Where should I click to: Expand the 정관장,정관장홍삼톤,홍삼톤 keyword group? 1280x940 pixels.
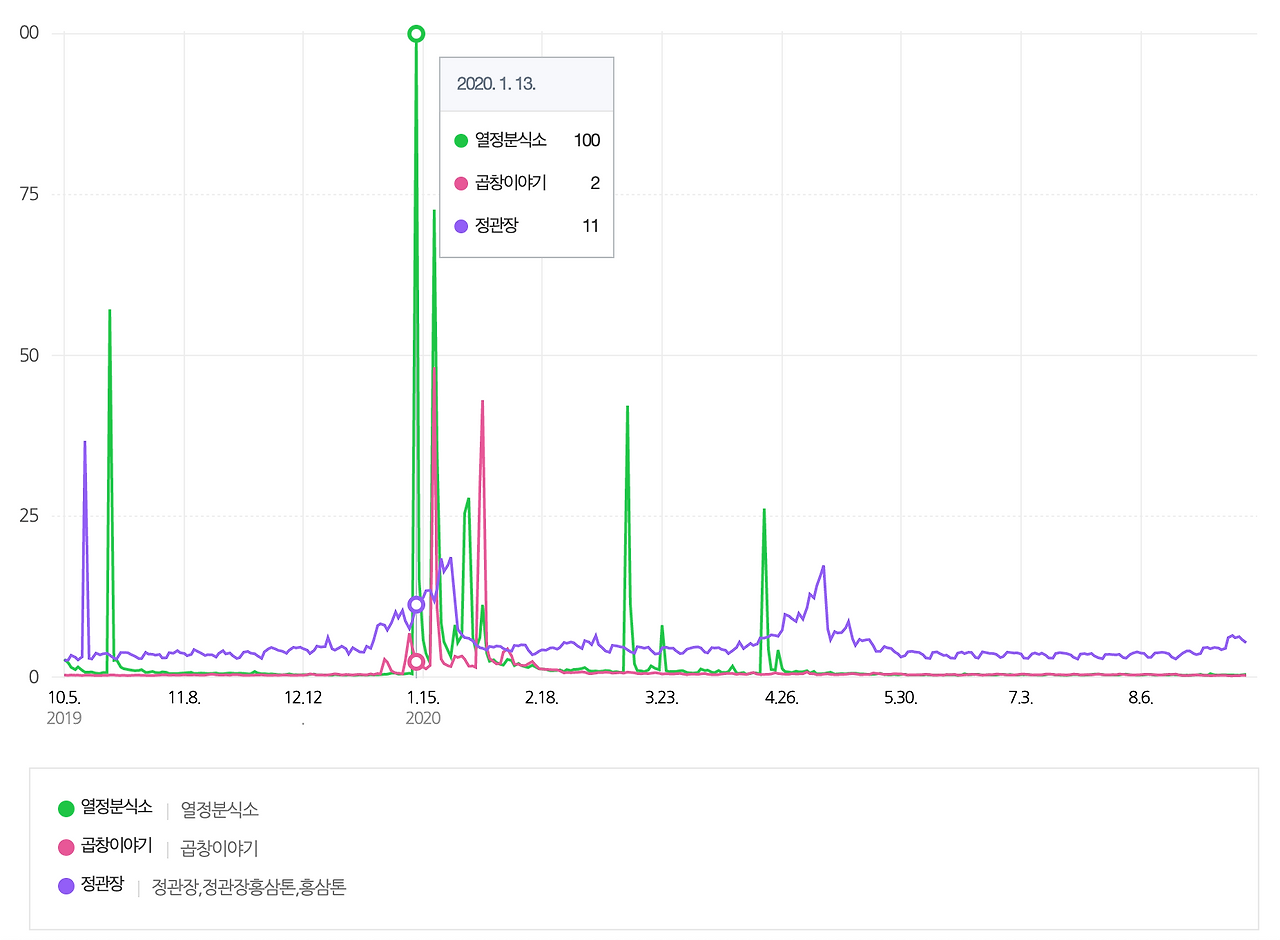pyautogui.click(x=249, y=887)
